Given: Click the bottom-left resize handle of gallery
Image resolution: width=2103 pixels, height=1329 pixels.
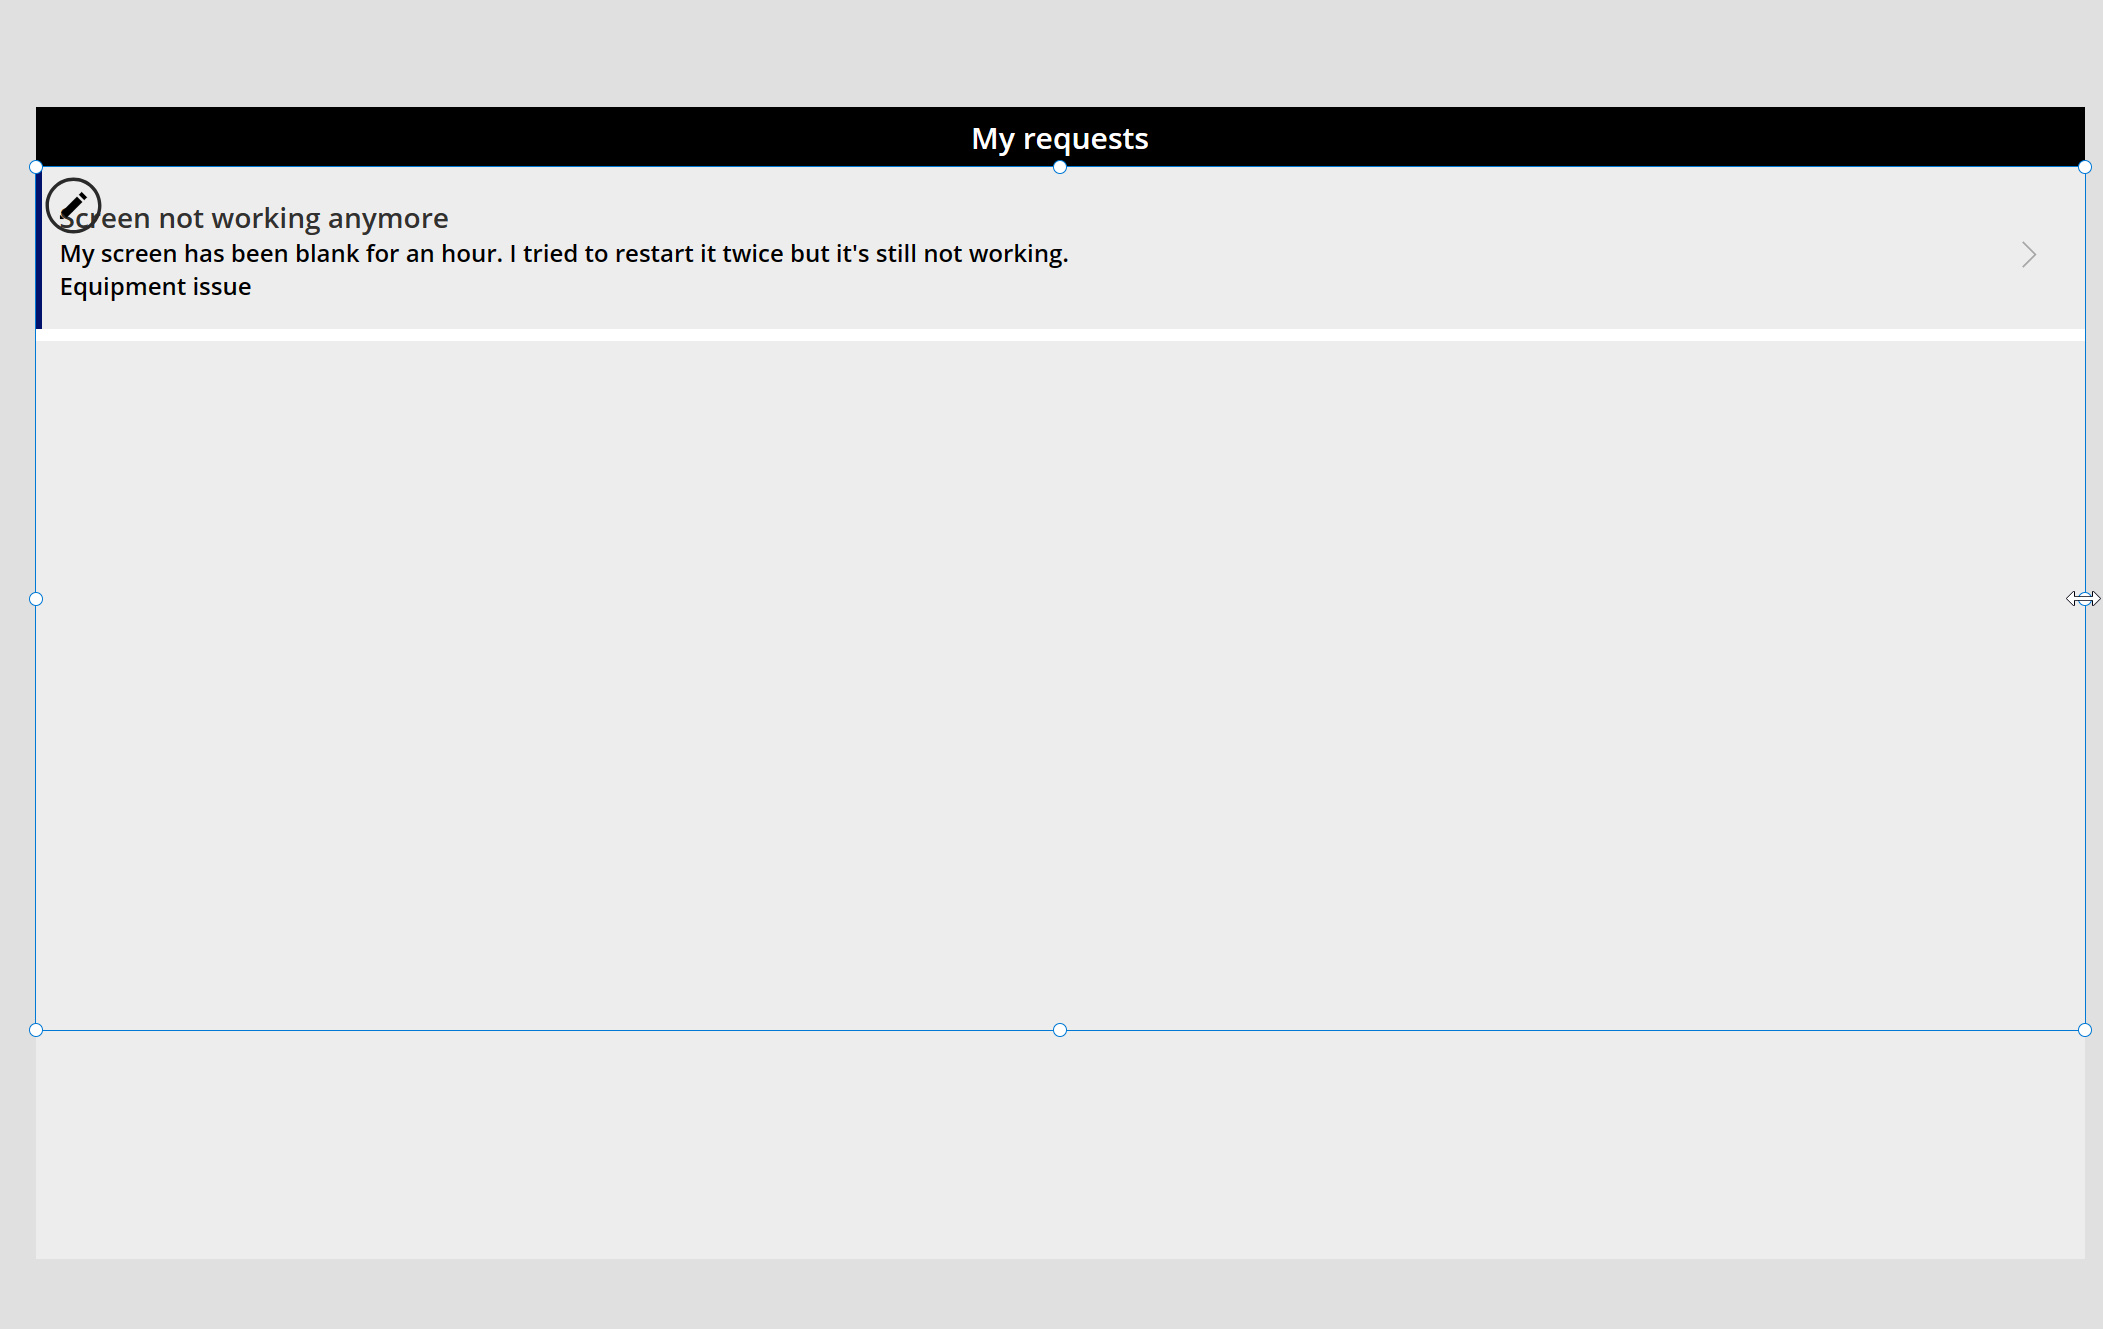Looking at the screenshot, I should click(36, 1030).
